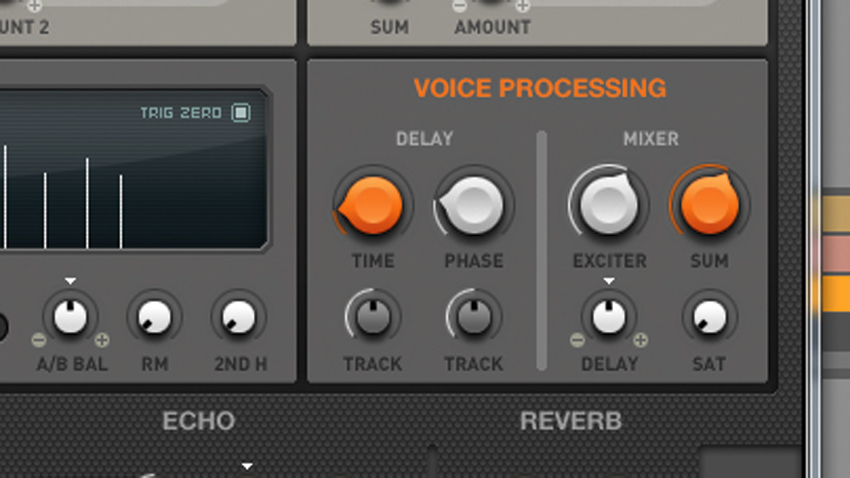Click the orange Delay TIME knob
850x478 pixels.
click(372, 205)
